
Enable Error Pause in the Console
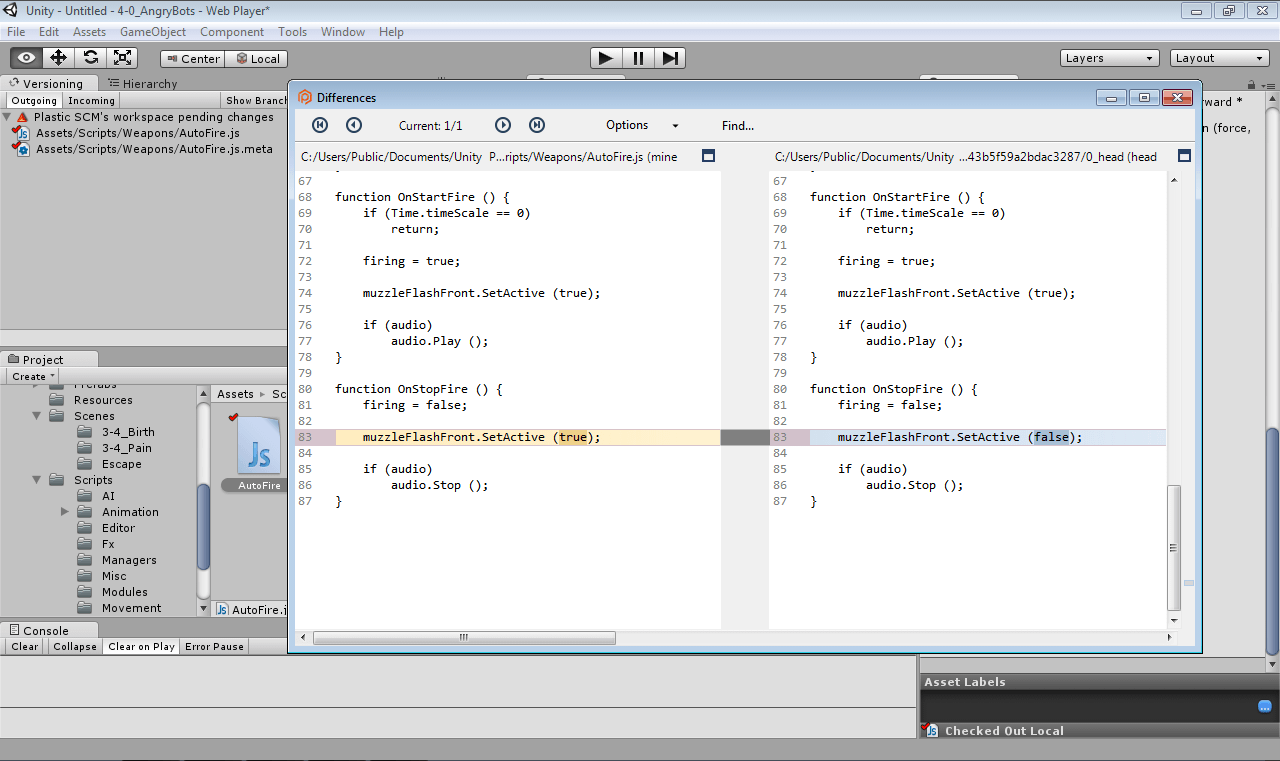pos(213,646)
